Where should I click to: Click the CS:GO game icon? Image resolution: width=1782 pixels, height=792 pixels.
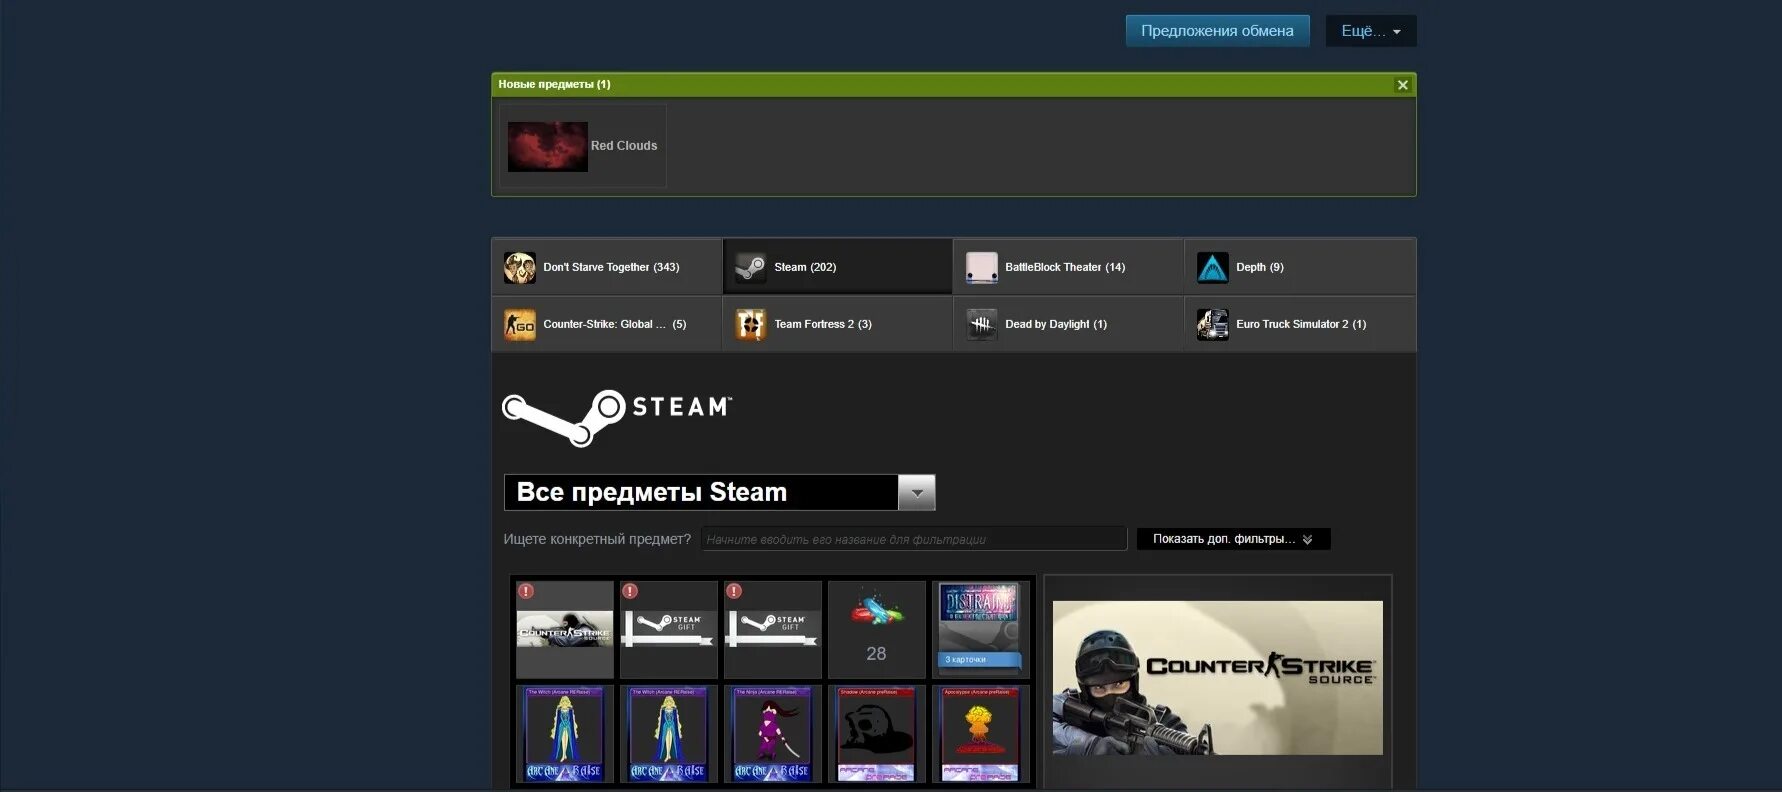pyautogui.click(x=520, y=324)
